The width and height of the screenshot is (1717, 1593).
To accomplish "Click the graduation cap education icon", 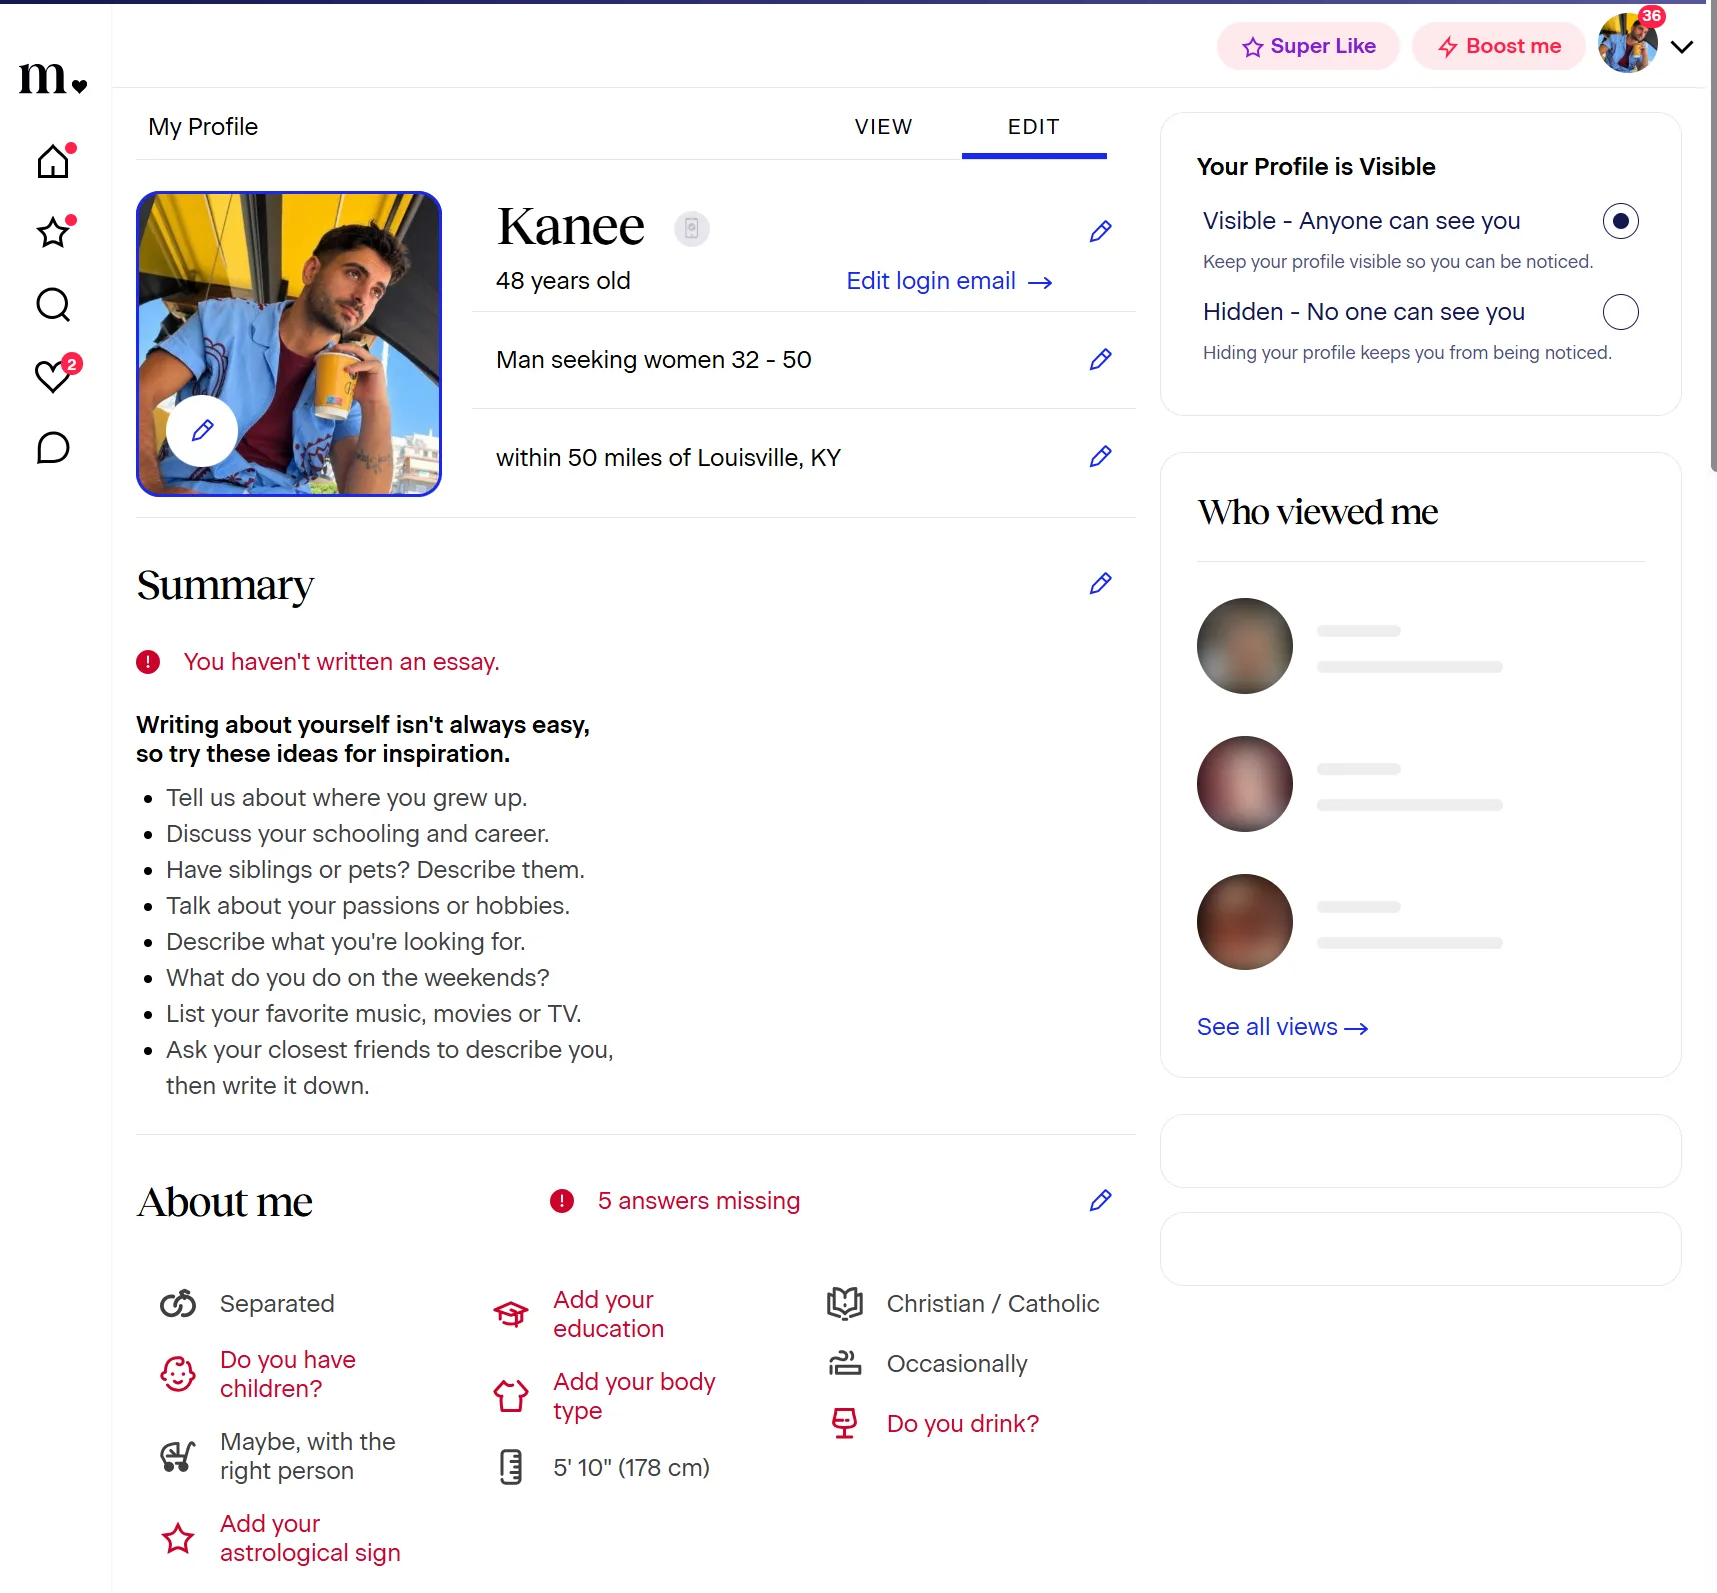I will pyautogui.click(x=511, y=1314).
